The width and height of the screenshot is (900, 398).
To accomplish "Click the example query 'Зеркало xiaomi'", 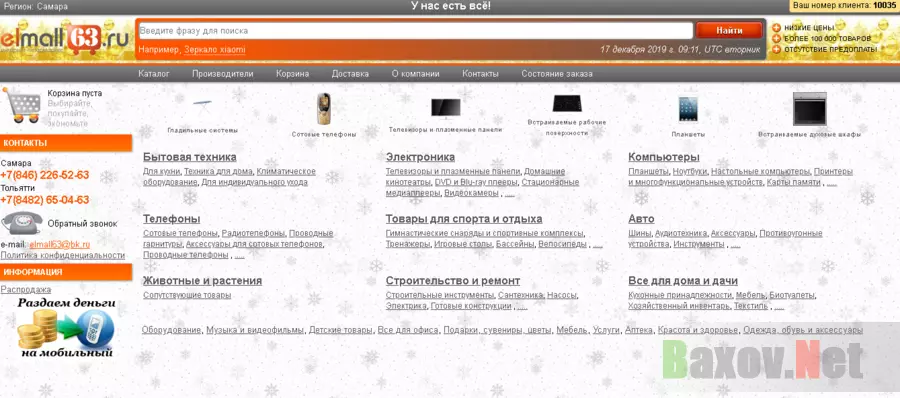I will pos(215,50).
